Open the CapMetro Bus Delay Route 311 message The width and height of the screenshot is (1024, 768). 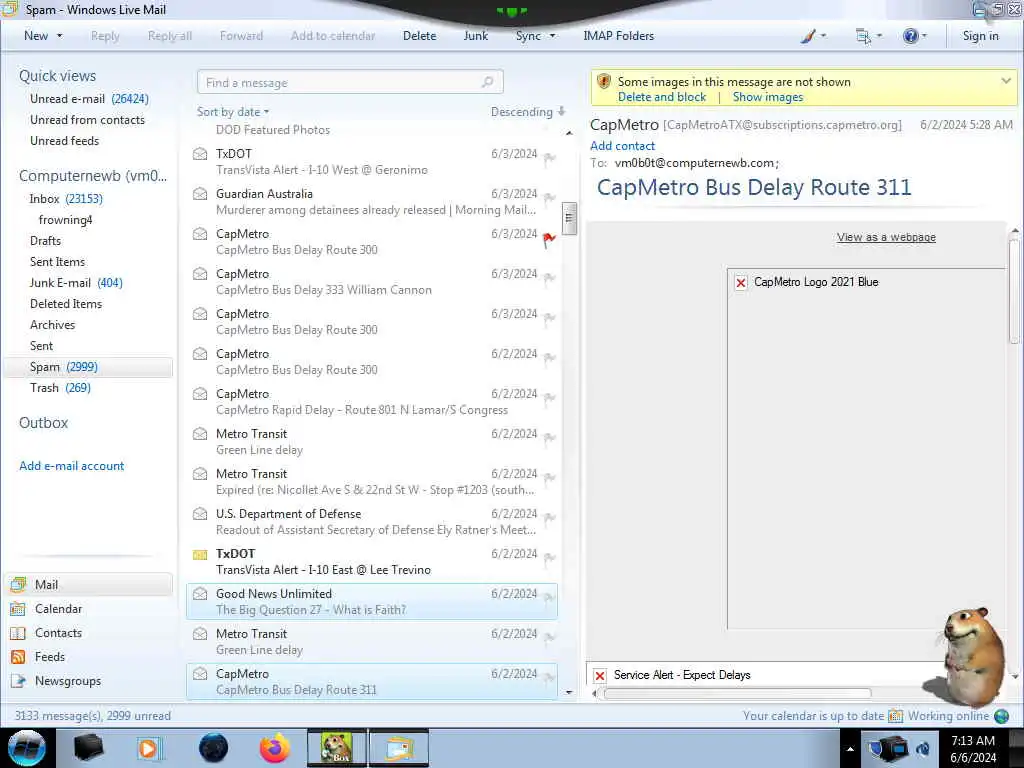(372, 681)
